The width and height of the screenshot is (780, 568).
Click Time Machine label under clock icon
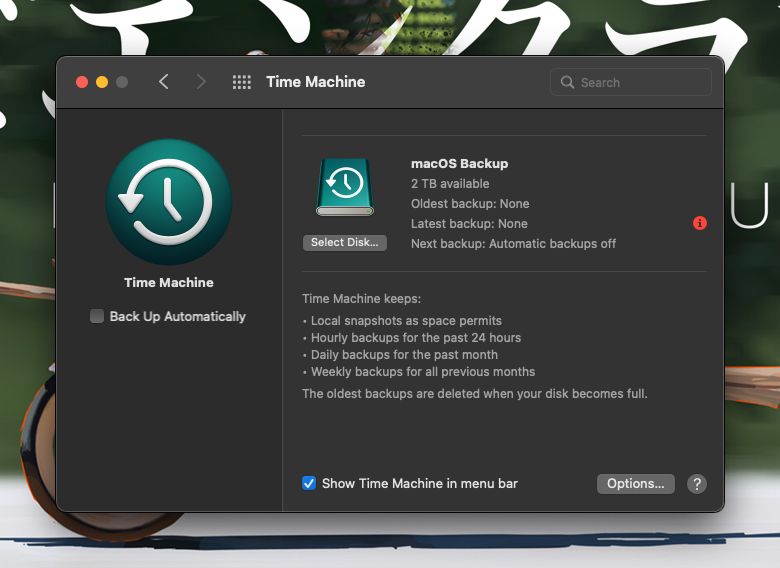(169, 283)
